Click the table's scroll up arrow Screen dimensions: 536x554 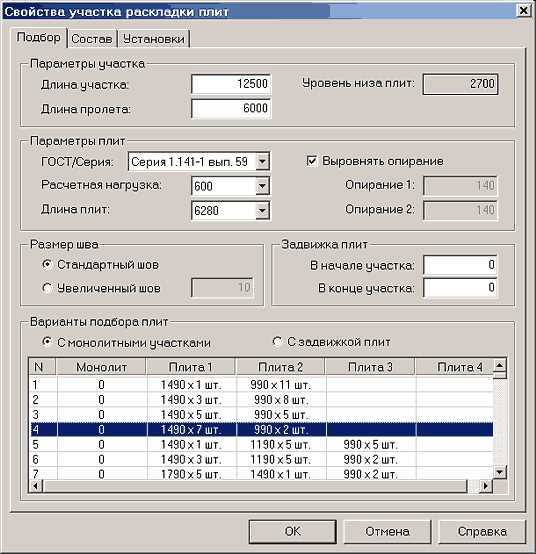(500, 365)
